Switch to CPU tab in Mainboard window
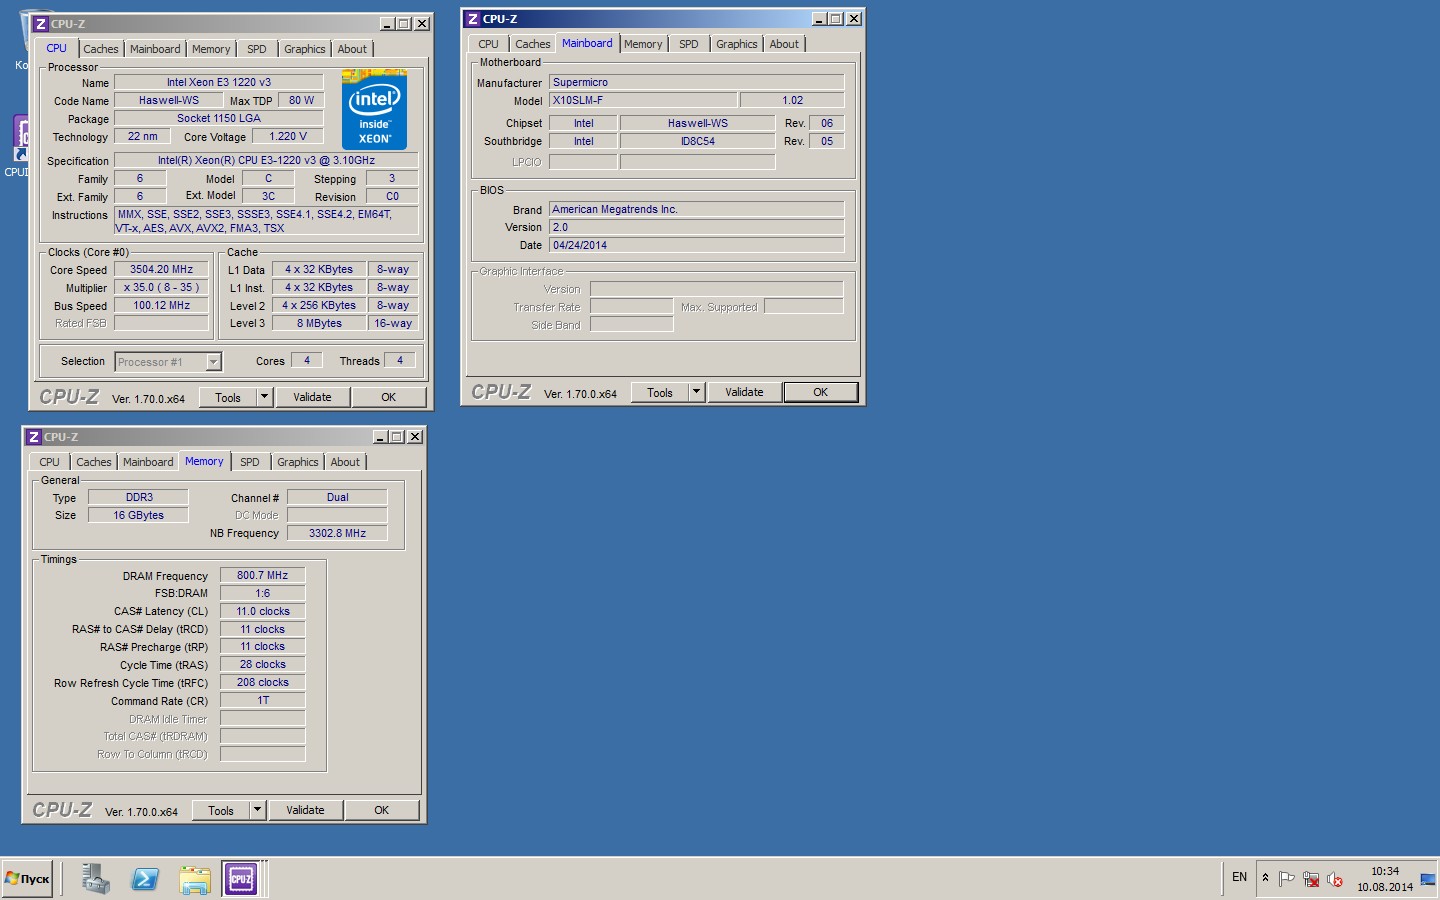1440x900 pixels. click(488, 44)
